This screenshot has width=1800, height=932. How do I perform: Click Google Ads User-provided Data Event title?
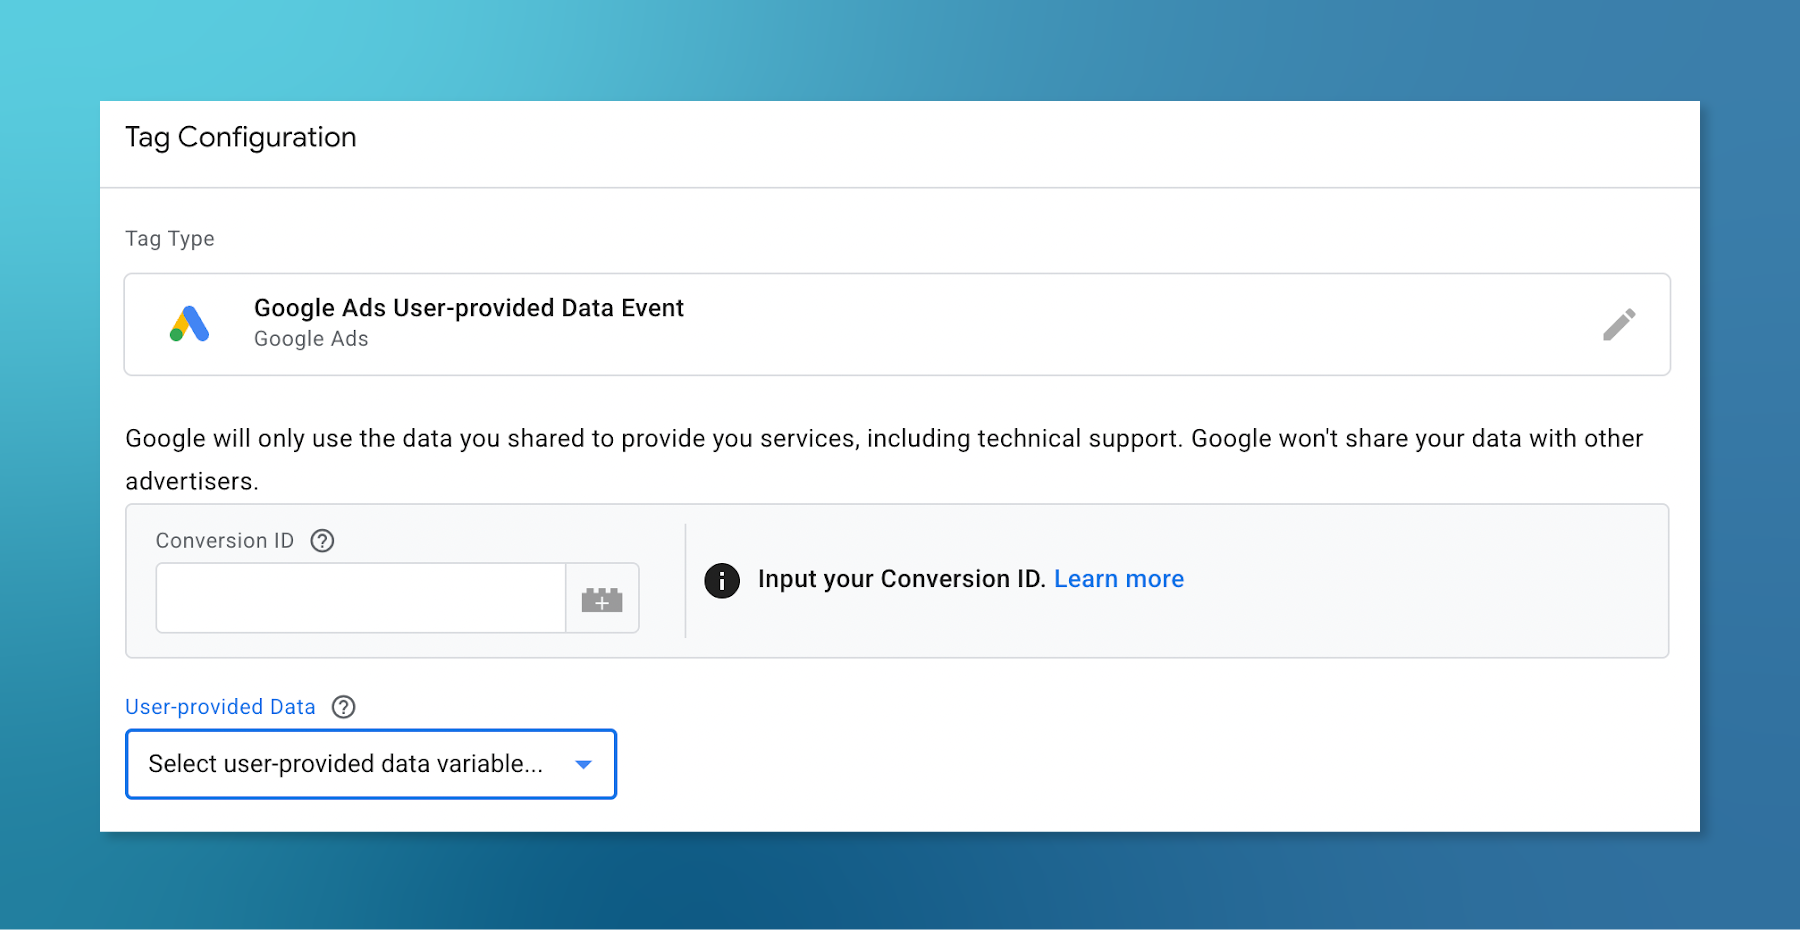point(468,308)
